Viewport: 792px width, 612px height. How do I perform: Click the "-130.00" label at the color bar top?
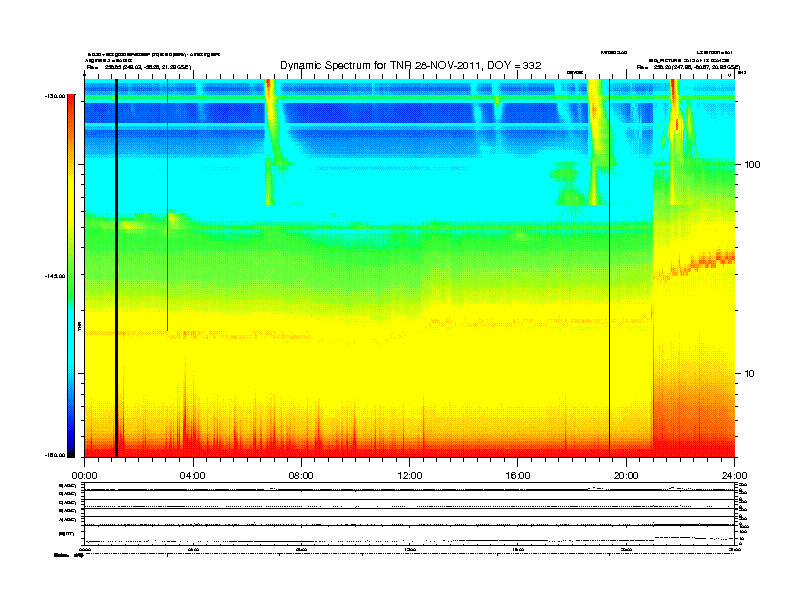[55, 95]
